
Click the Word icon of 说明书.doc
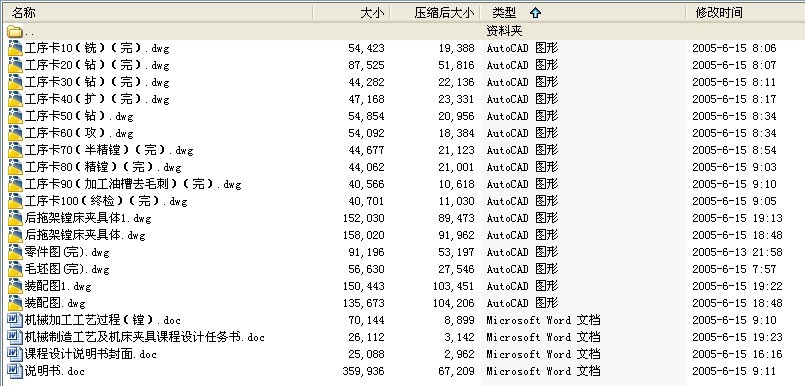click(15, 370)
